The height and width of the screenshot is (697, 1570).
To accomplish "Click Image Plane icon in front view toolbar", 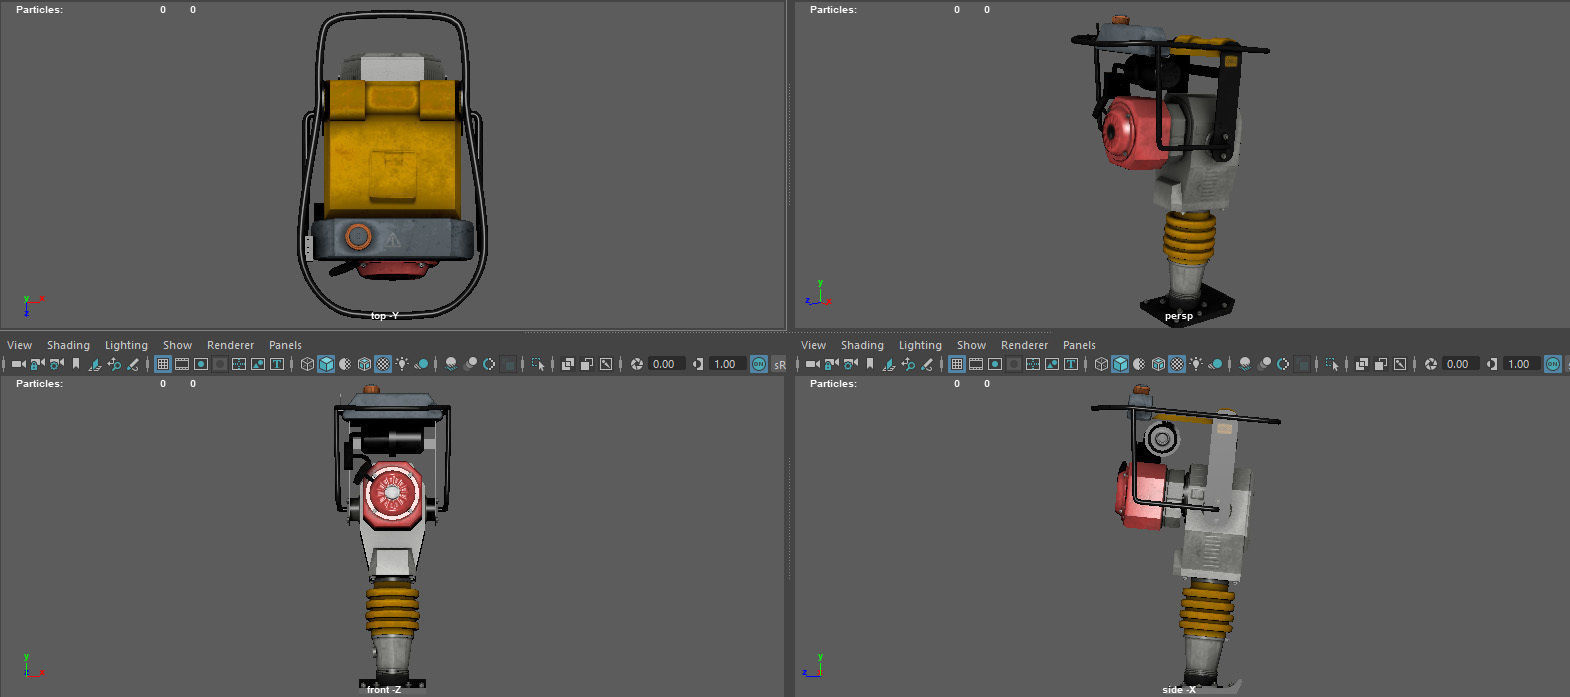I will click(95, 364).
